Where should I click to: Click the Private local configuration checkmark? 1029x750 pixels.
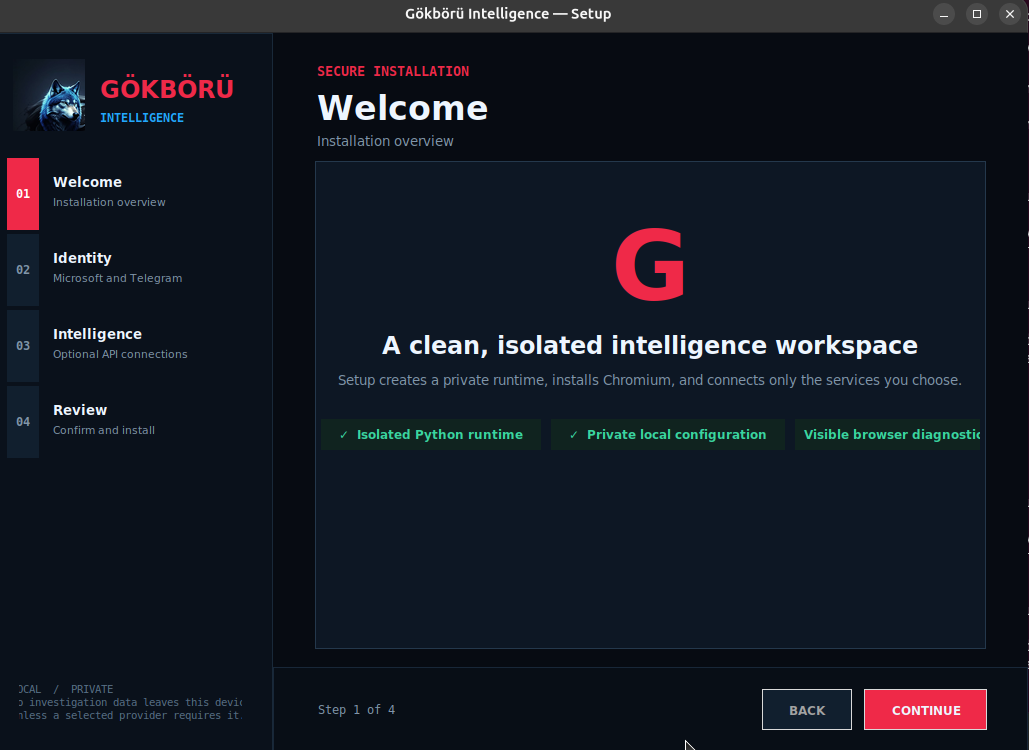point(574,434)
